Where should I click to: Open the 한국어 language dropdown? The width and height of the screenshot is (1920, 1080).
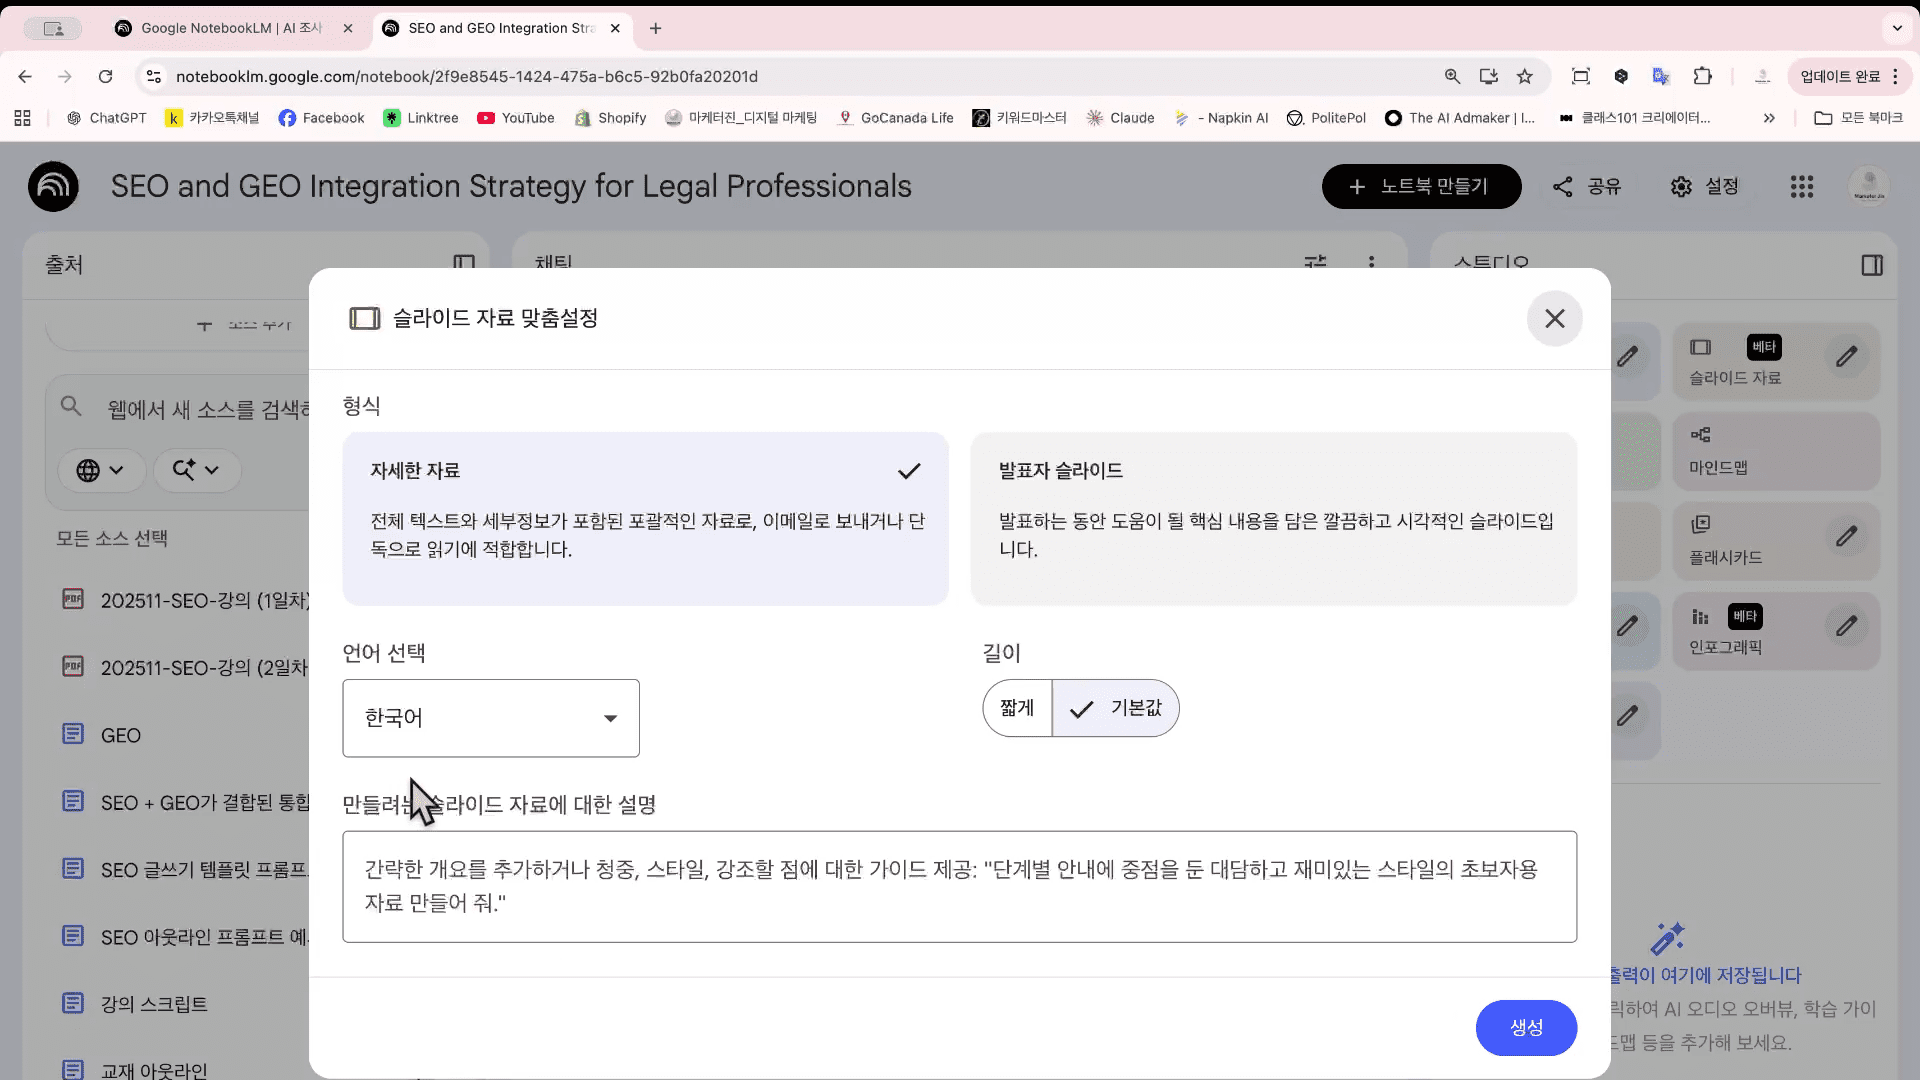490,718
